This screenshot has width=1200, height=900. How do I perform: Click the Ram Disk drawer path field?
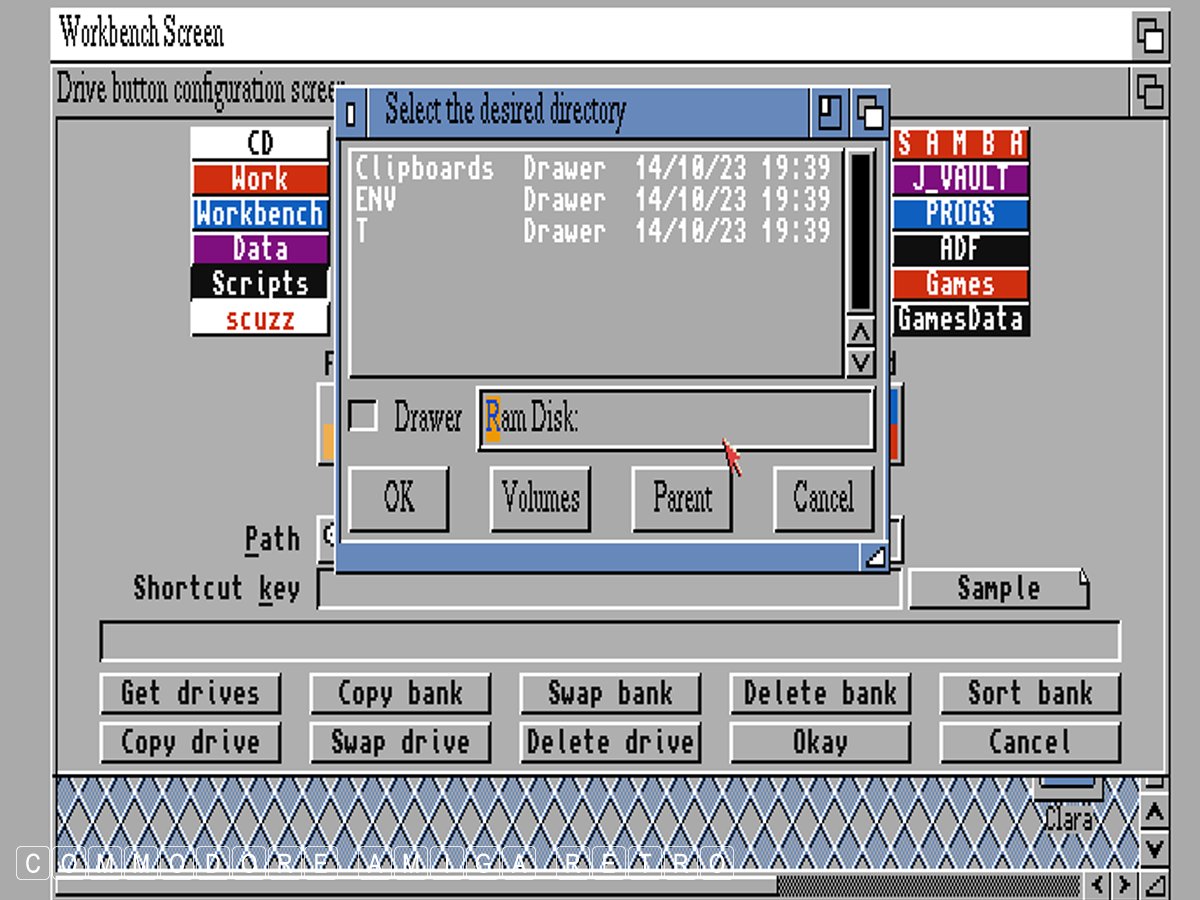pyautogui.click(x=675, y=418)
